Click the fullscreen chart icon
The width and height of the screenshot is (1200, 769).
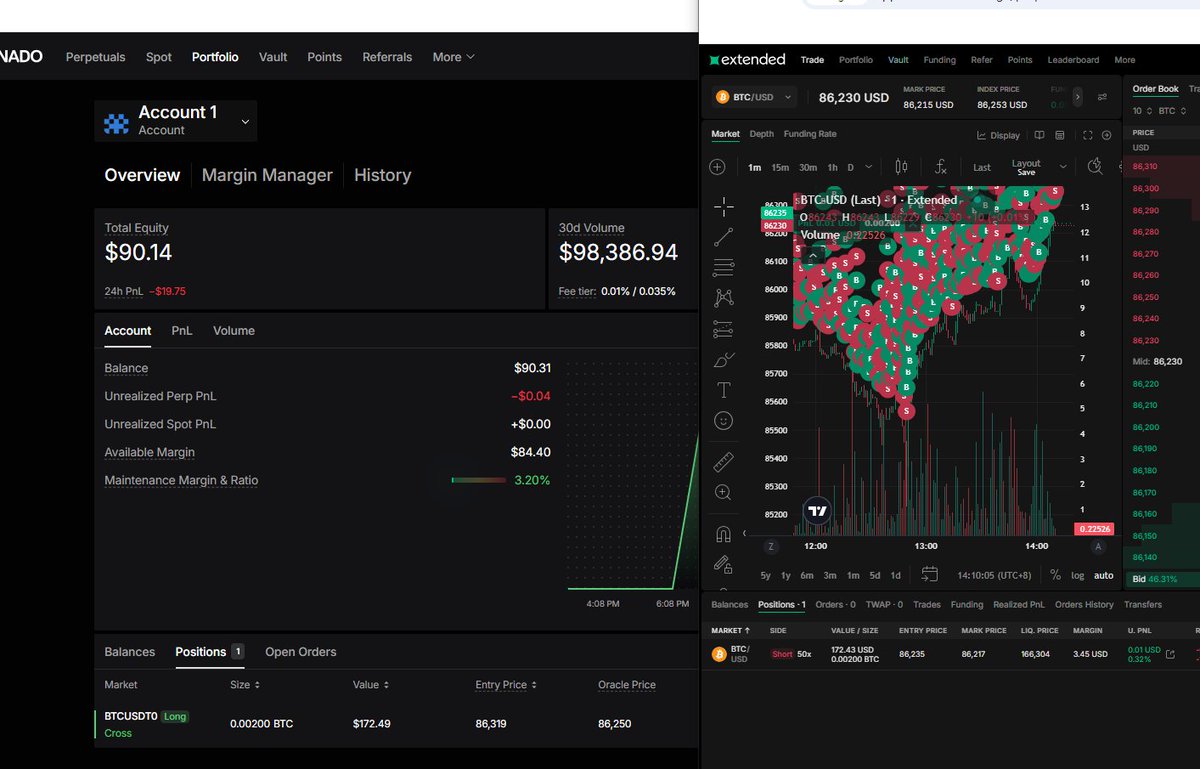coord(1088,135)
